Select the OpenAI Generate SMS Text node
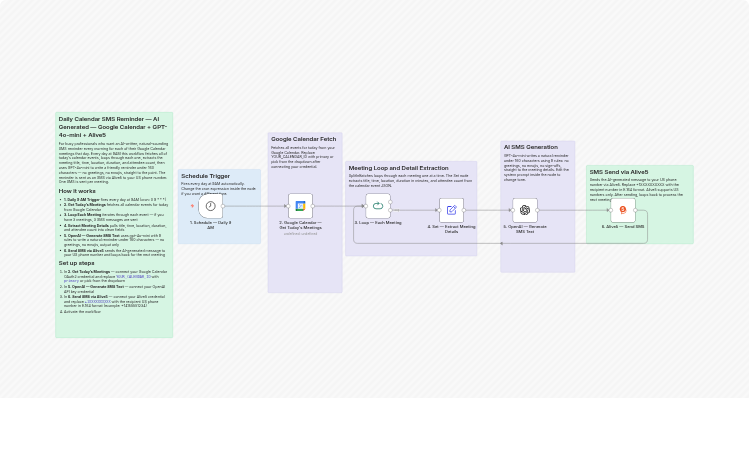The image size is (749, 450). point(525,210)
